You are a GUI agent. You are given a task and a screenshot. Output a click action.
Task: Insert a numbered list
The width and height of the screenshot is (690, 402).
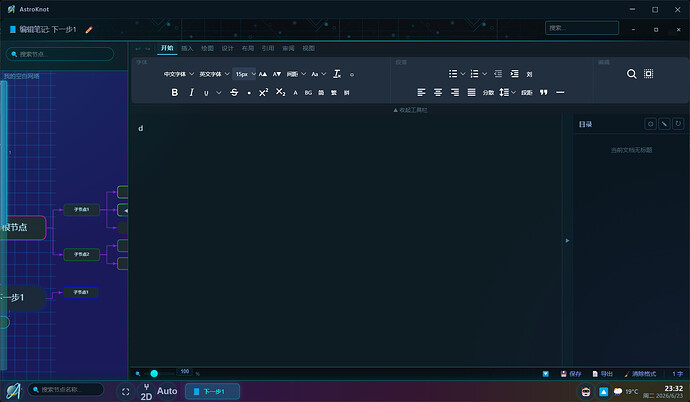point(474,73)
